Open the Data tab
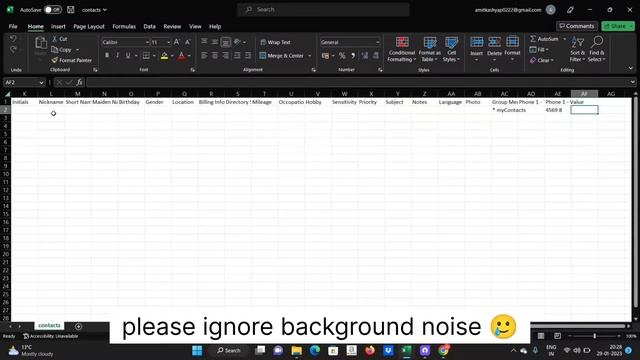The image size is (640, 360). (x=149, y=27)
